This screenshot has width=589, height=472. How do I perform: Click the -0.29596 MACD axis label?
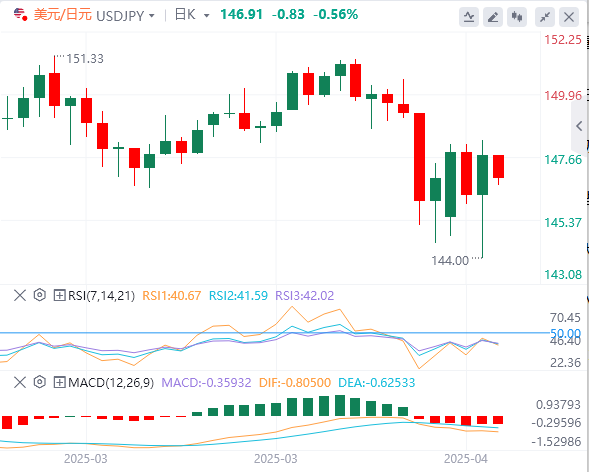pyautogui.click(x=556, y=423)
